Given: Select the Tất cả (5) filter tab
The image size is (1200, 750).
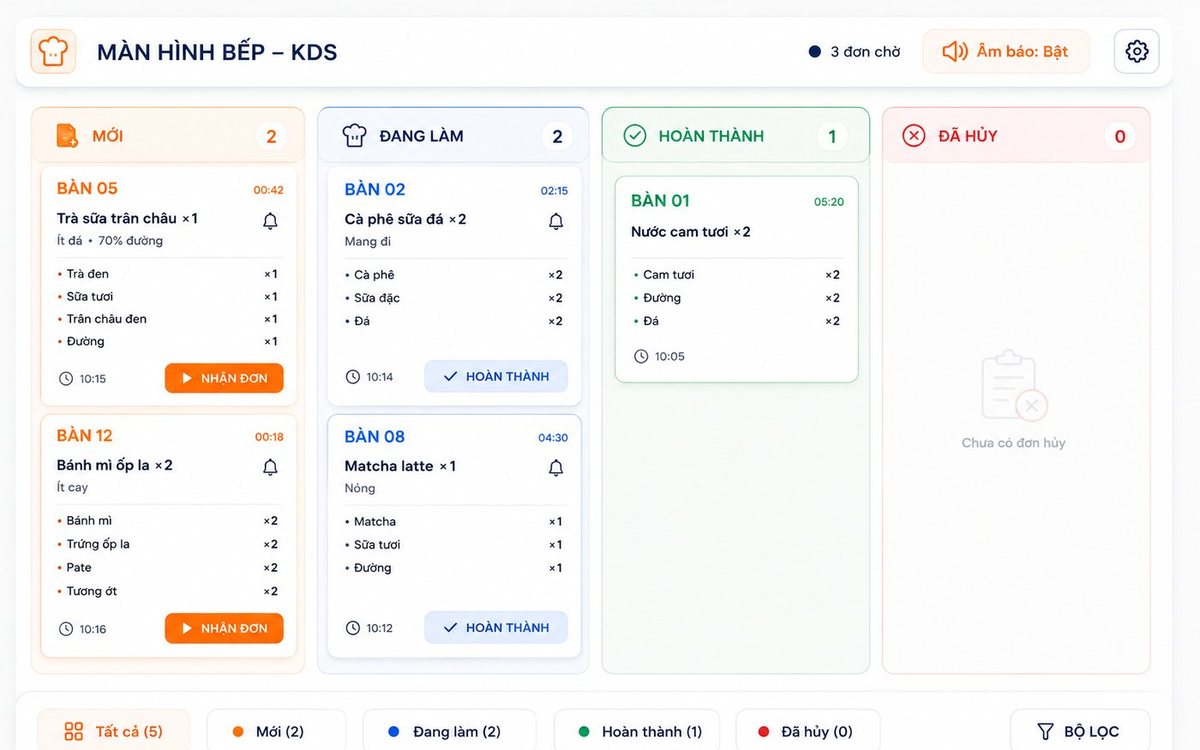Looking at the screenshot, I should click(x=114, y=731).
